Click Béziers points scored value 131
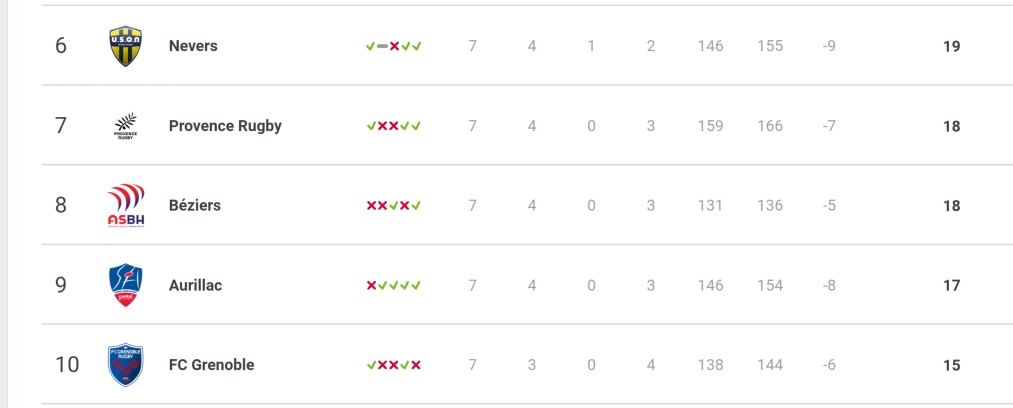Screen dimensions: 1013x408 (711, 205)
